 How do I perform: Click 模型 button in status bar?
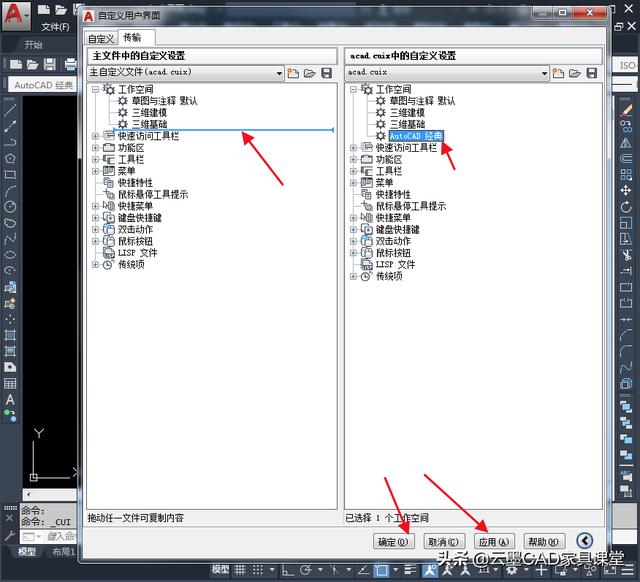pyautogui.click(x=220, y=569)
